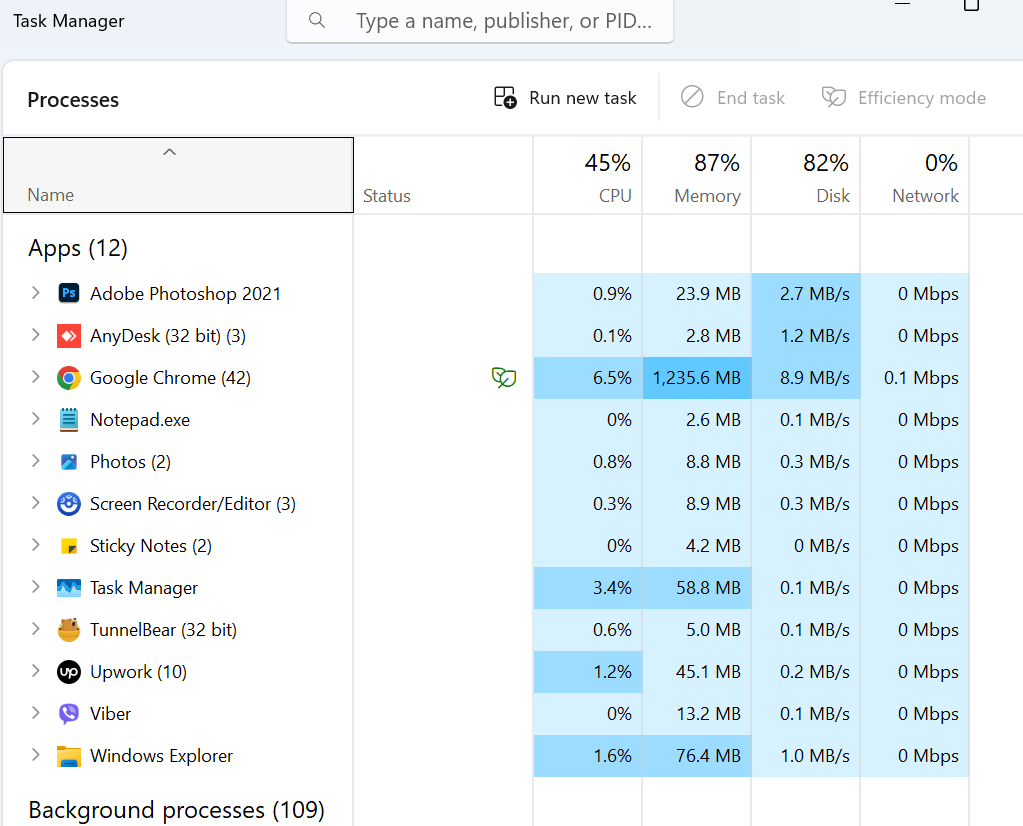The height and width of the screenshot is (826, 1023).
Task: Expand AnyDesk (32 bit) process group
Action: click(x=36, y=335)
